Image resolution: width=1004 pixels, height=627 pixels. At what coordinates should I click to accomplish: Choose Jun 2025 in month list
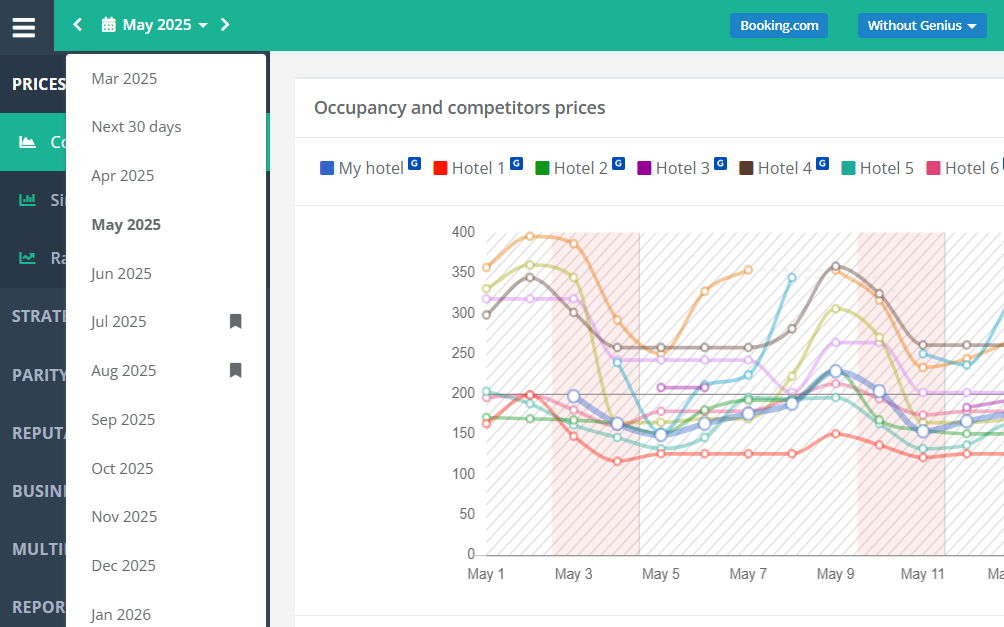[121, 273]
